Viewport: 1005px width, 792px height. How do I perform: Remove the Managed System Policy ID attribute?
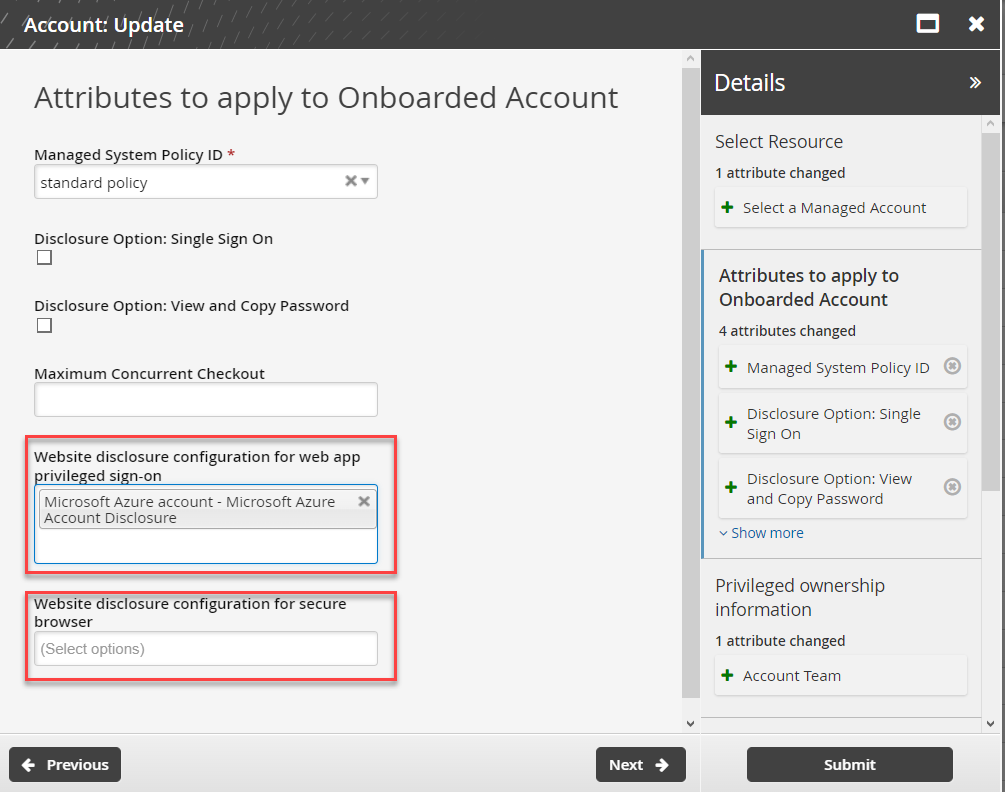pos(952,367)
